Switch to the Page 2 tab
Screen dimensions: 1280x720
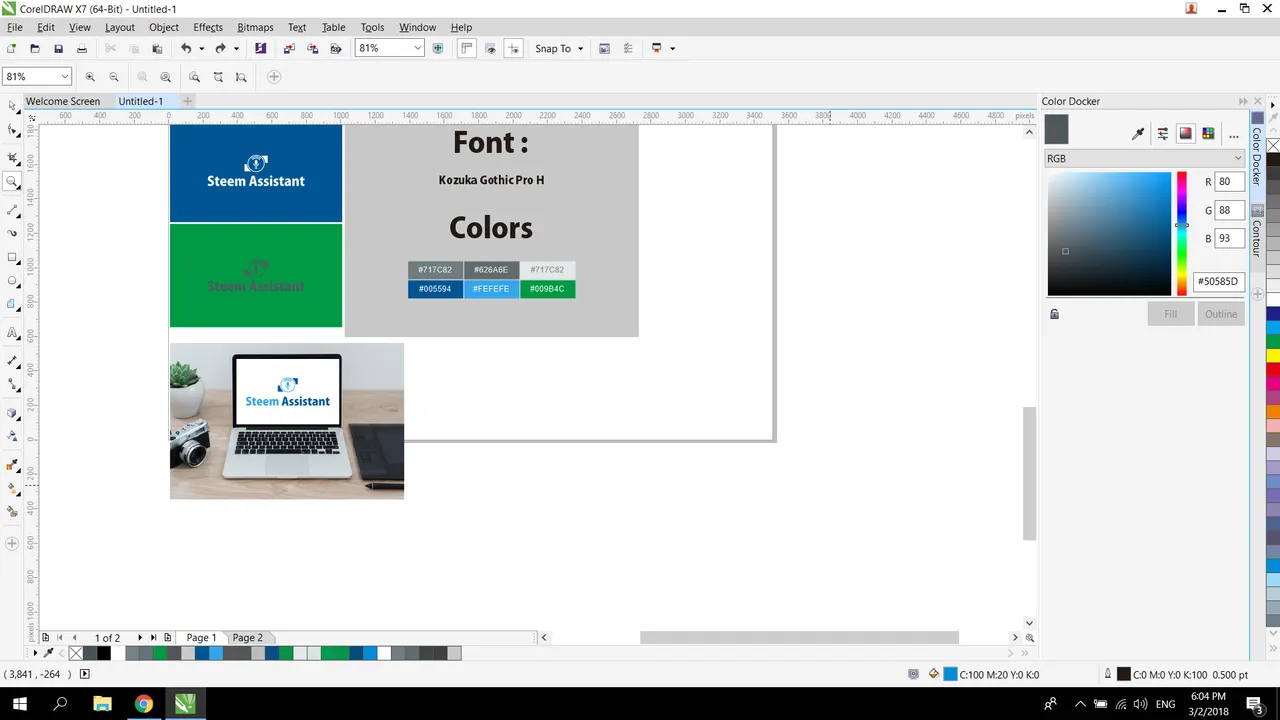click(x=248, y=638)
